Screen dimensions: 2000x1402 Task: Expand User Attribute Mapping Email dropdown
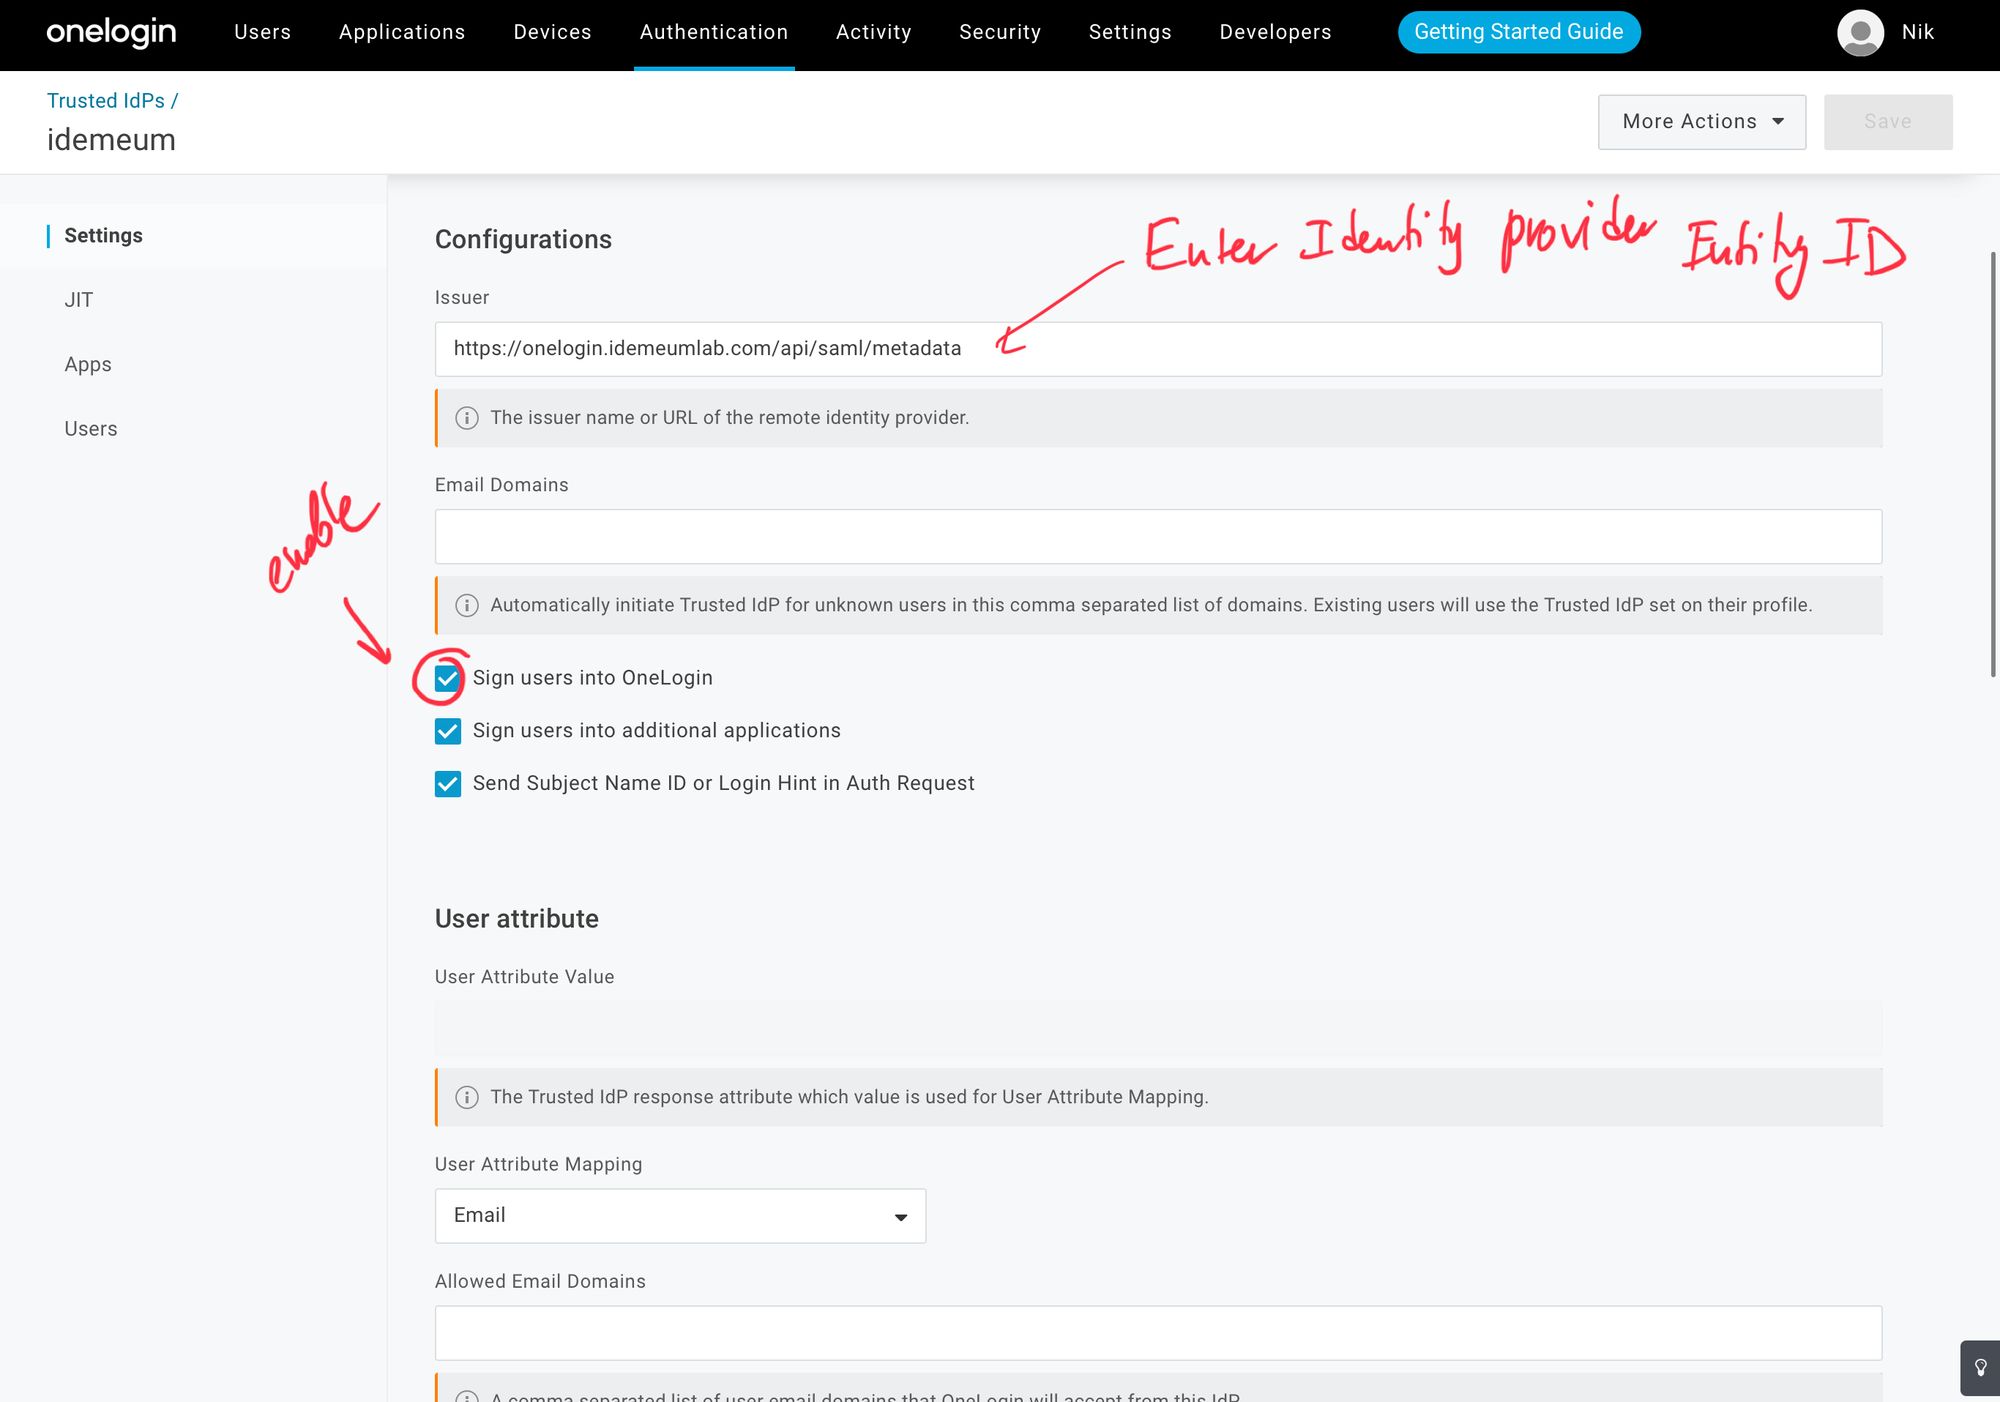pos(680,1216)
